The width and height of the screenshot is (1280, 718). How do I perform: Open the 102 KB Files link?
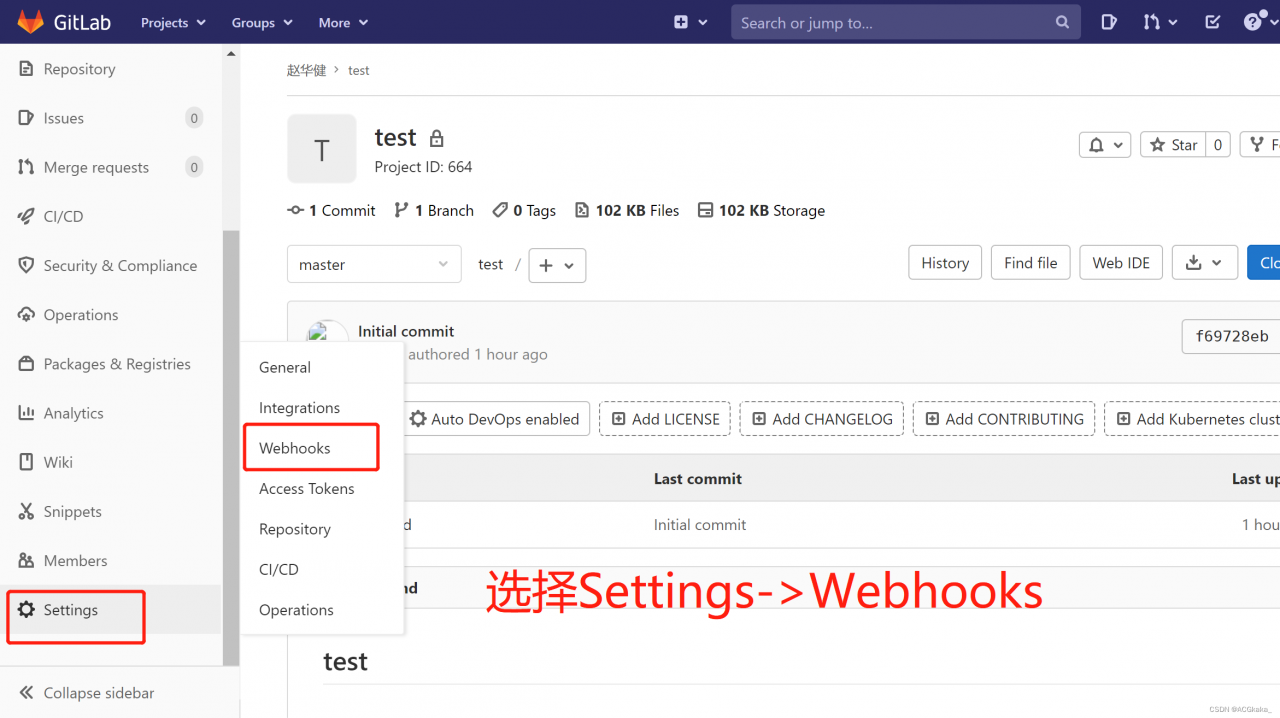pos(627,210)
